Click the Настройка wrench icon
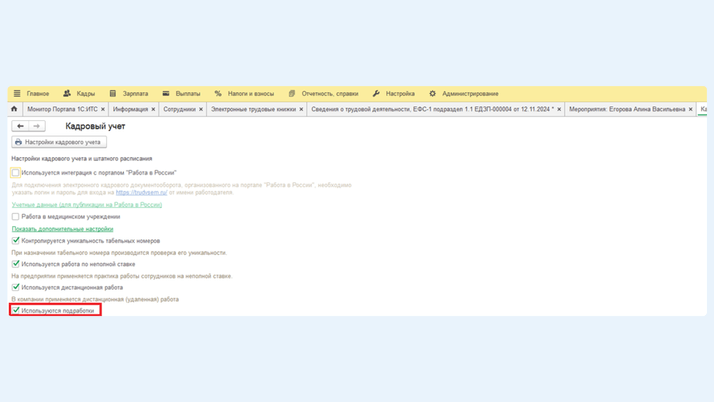714x402 pixels. pos(376,93)
